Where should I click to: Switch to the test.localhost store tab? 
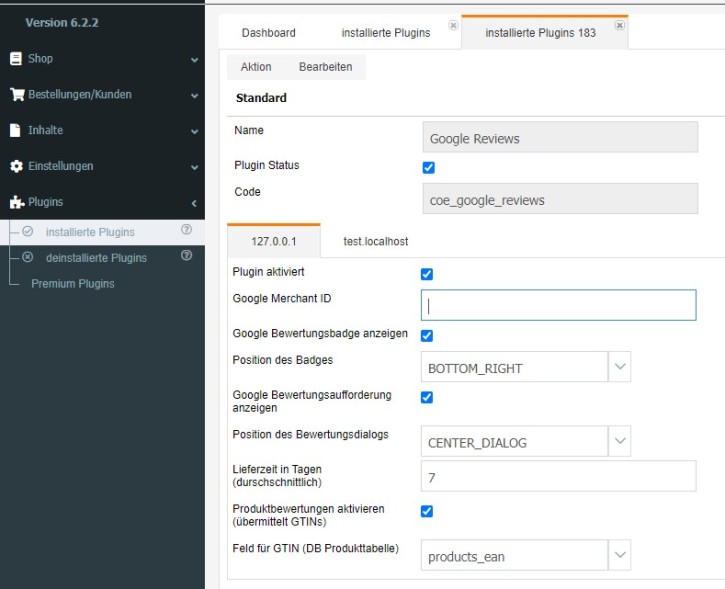click(x=375, y=241)
